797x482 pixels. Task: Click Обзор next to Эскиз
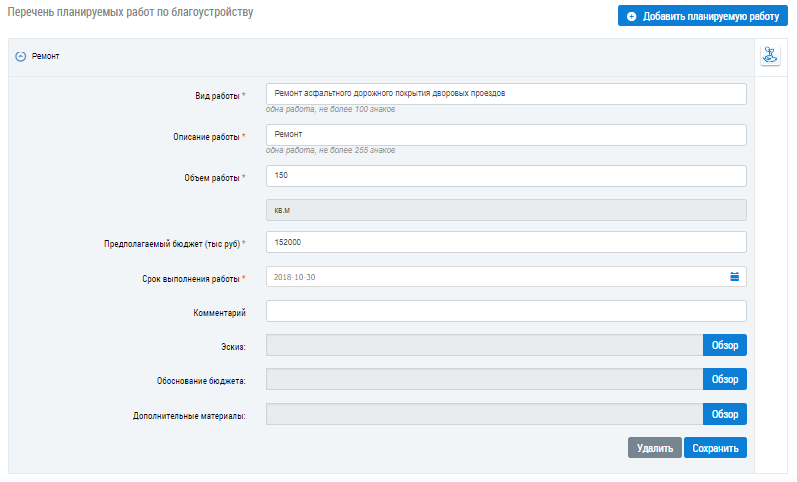[724, 346]
